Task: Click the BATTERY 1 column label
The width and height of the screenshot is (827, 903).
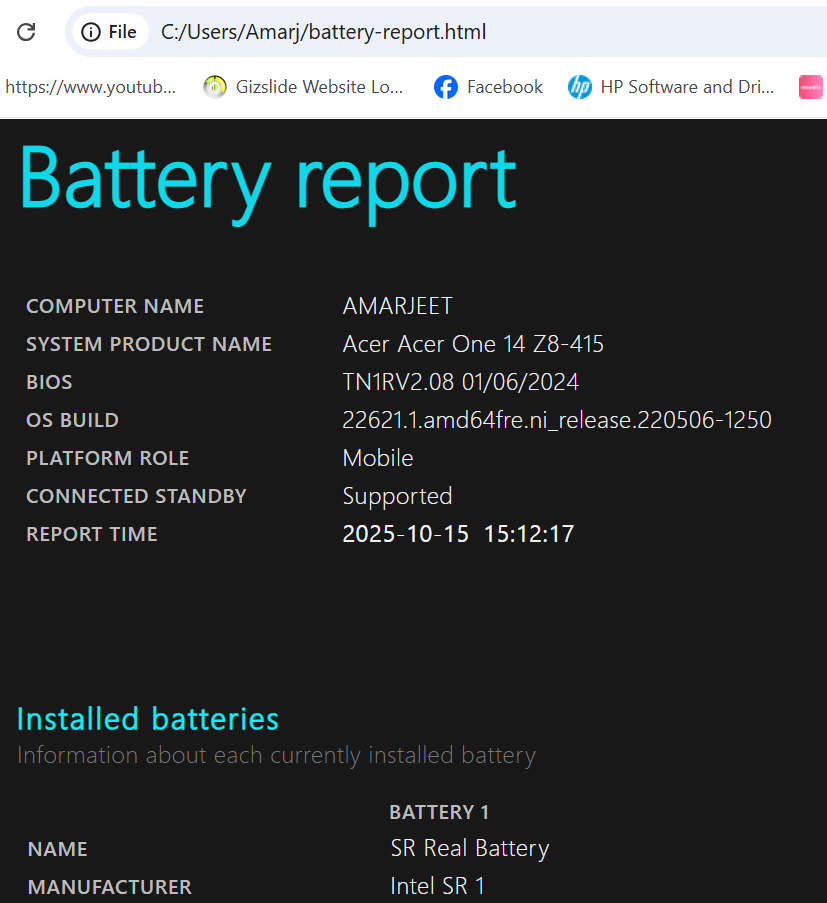Action: [x=439, y=811]
